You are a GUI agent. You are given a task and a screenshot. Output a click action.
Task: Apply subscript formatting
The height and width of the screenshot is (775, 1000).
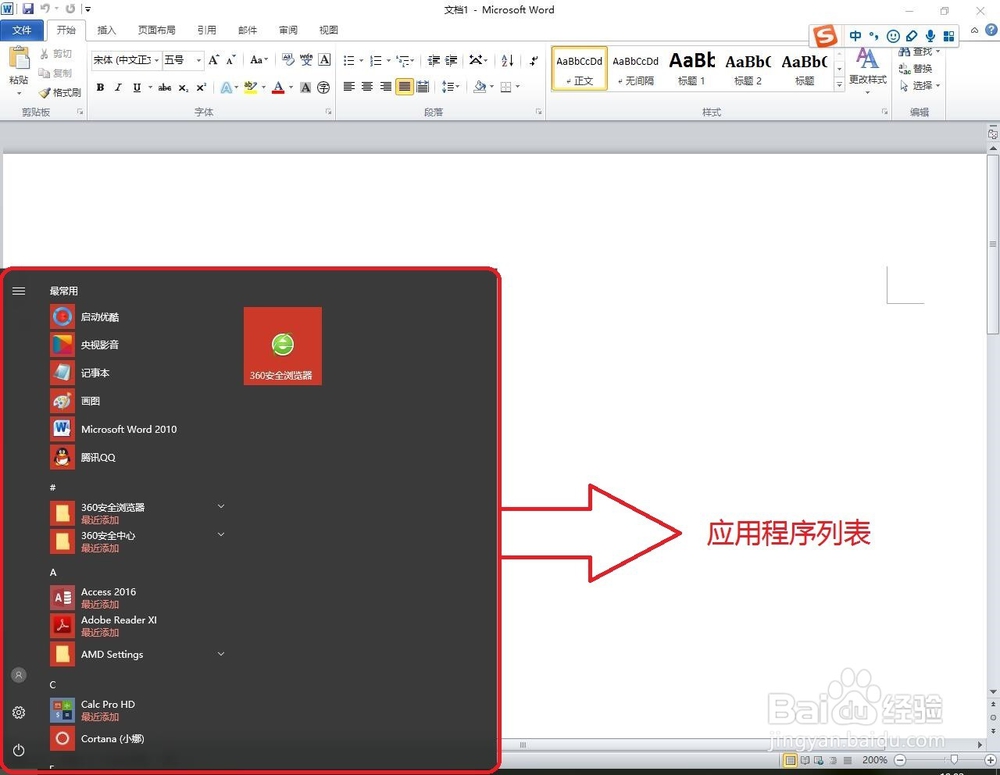tap(183, 87)
